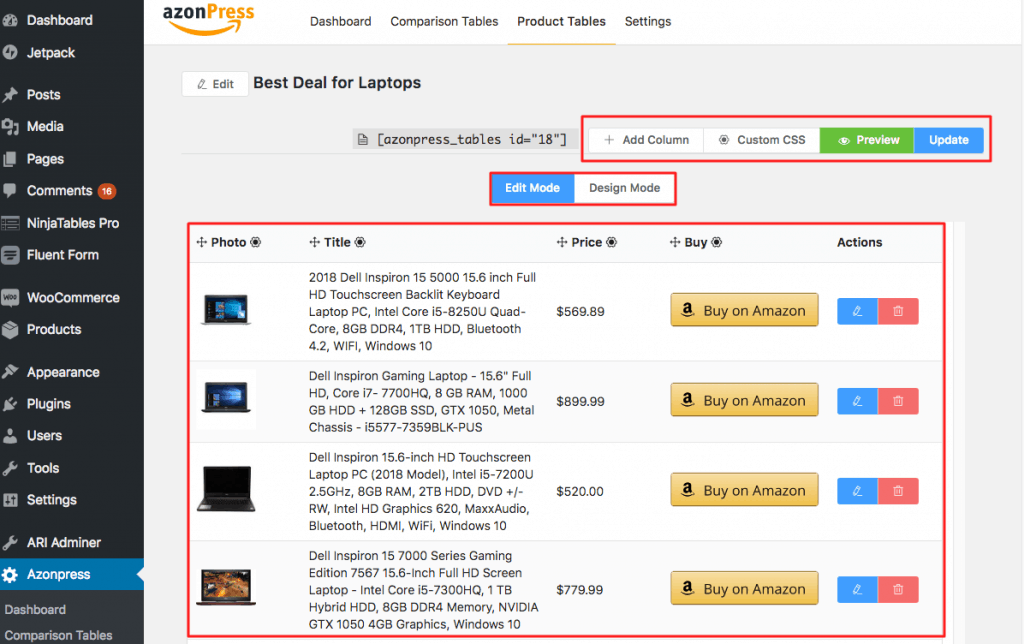Open settings icon next to the Price column

tap(611, 242)
